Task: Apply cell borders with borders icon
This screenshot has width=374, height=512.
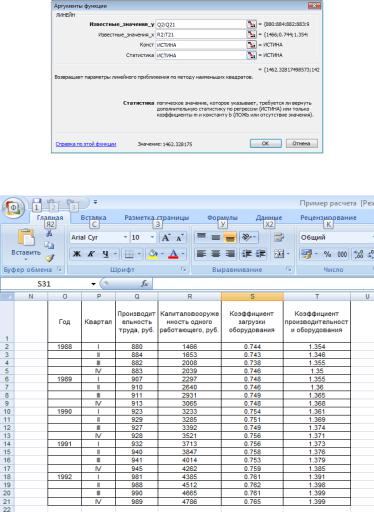Action: pyautogui.click(x=129, y=254)
